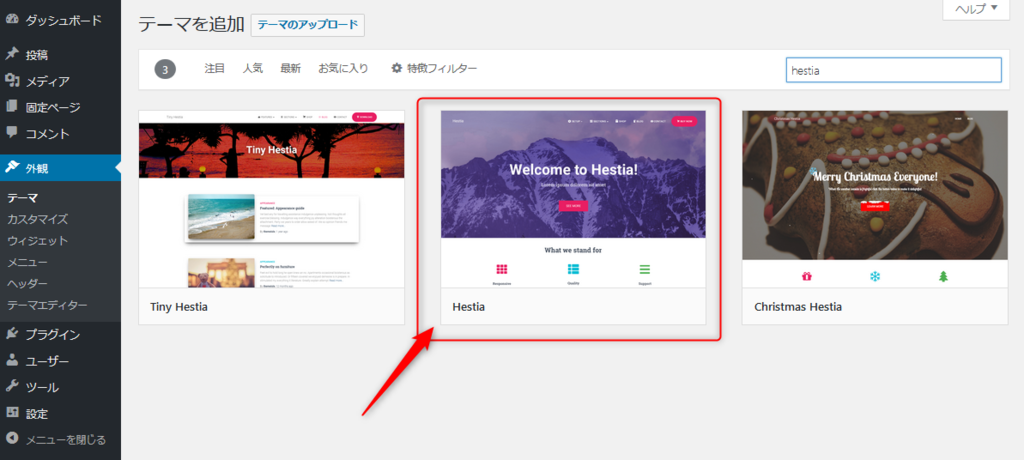Click the plug icon beside プラグイン

[x=12, y=334]
